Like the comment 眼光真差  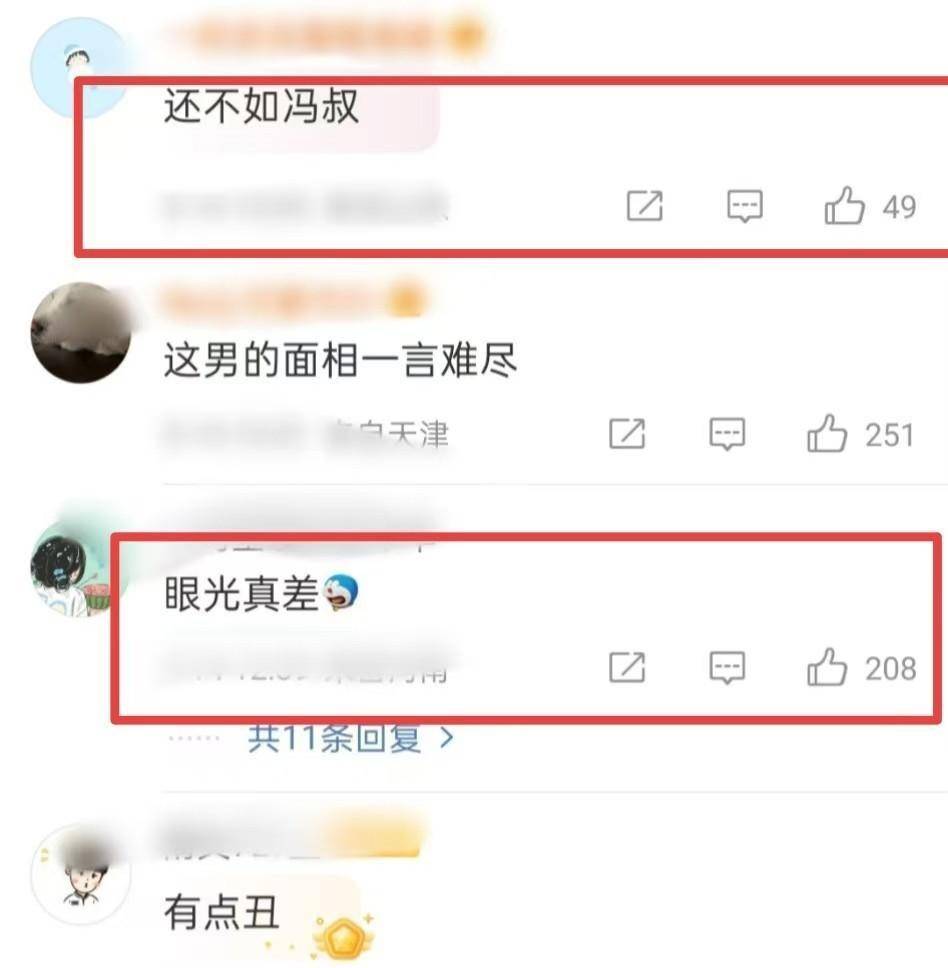827,667
